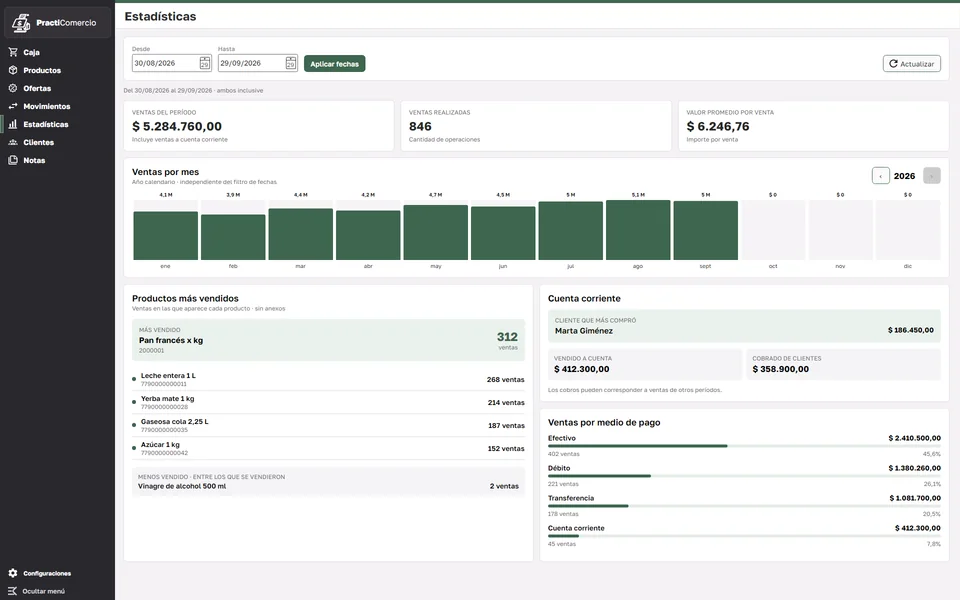Image resolution: width=960 pixels, height=600 pixels.
Task: Click the Efectivo payment progress bar
Action: (744, 446)
